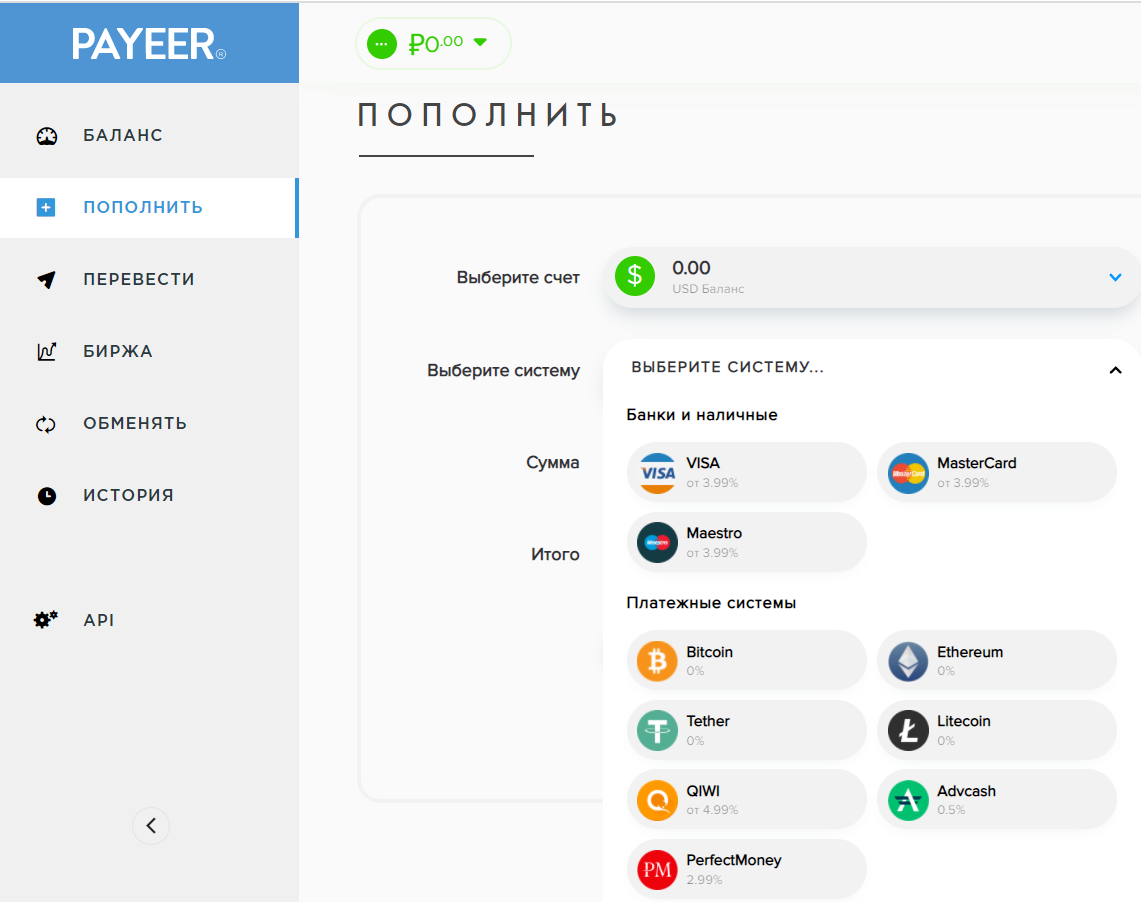The image size is (1141, 902).
Task: Click the red PerfectMoney PM icon
Action: [657, 870]
